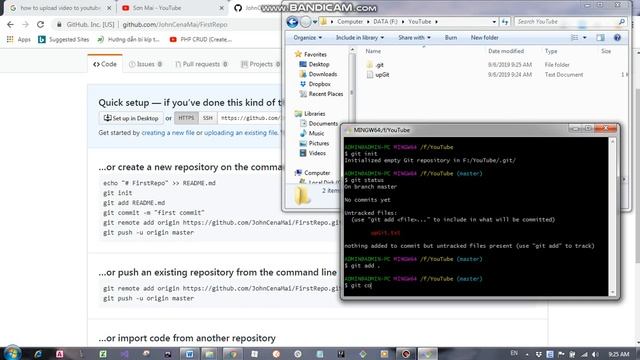Open the Pull requests tab
The image size is (640, 360).
(x=201, y=64)
